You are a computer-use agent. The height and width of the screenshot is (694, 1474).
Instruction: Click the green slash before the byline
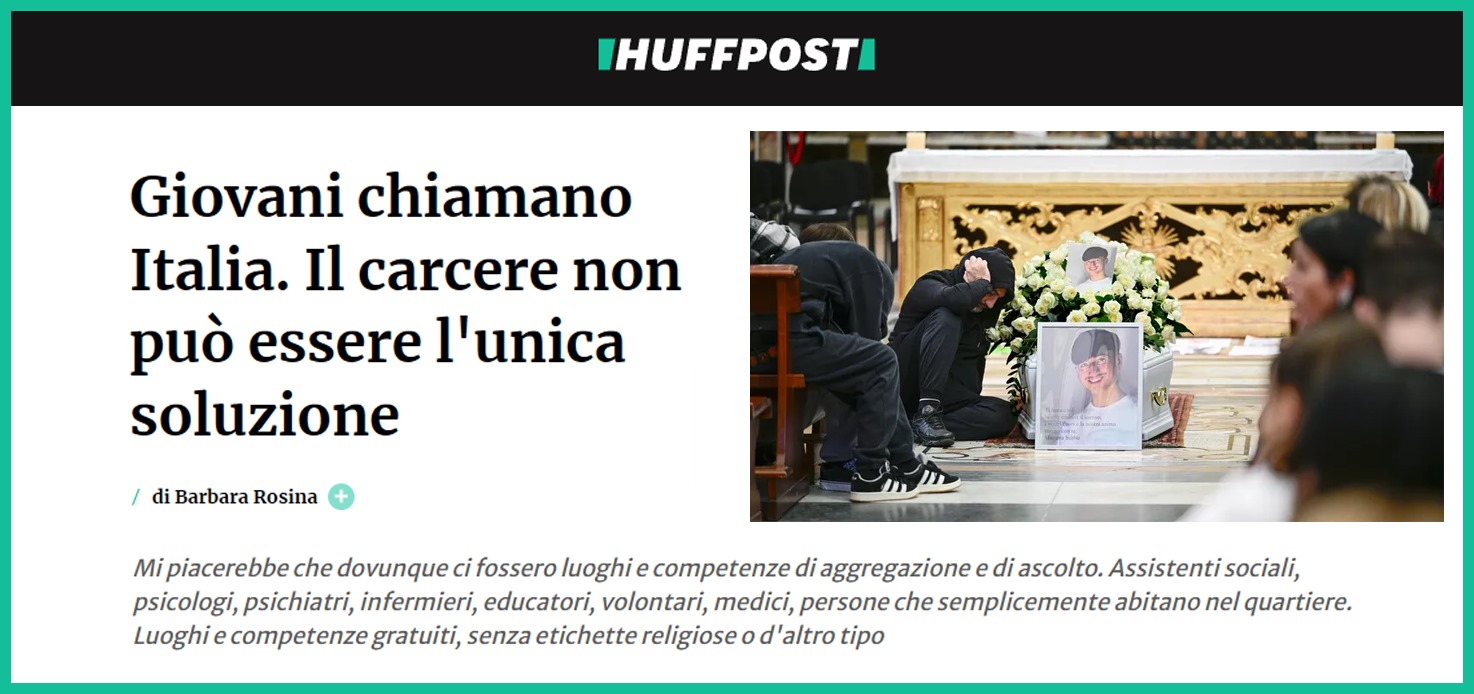click(x=136, y=497)
